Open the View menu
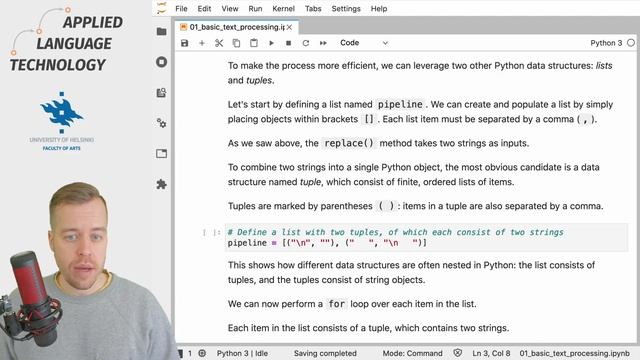The width and height of the screenshot is (640, 360). click(x=230, y=9)
